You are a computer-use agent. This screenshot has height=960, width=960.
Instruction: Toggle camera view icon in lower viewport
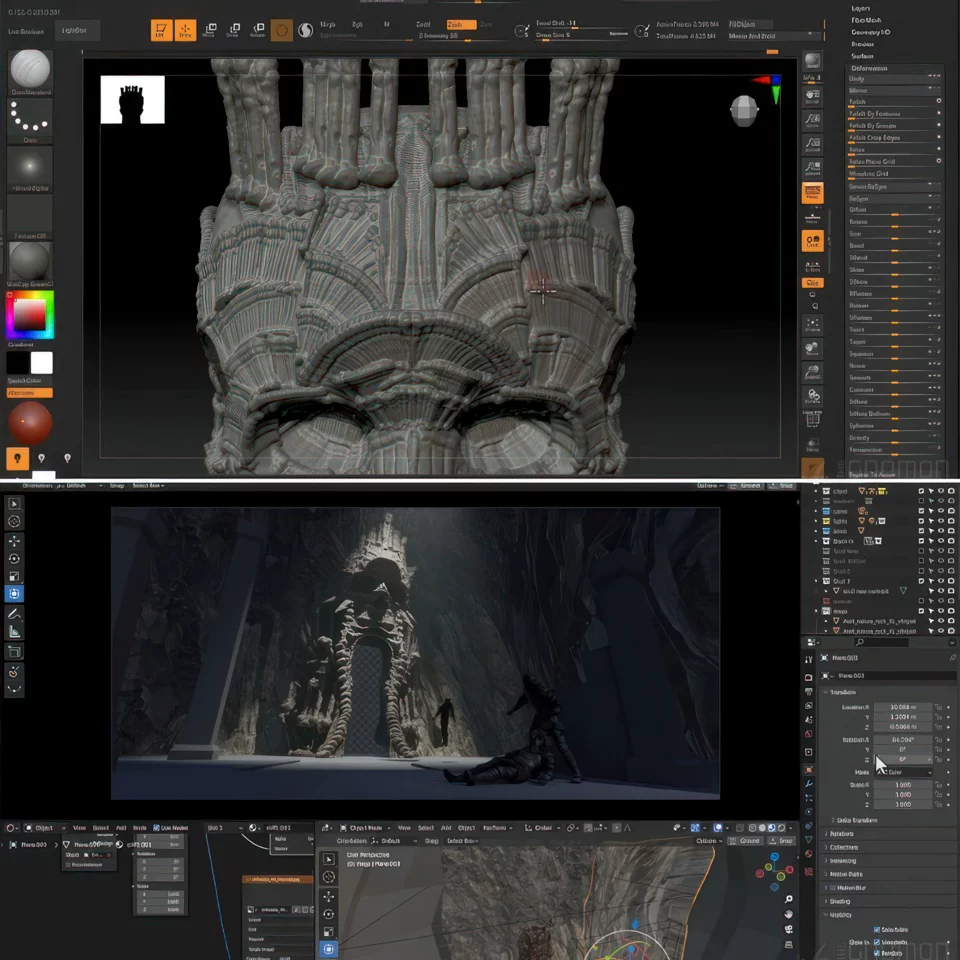pos(789,929)
